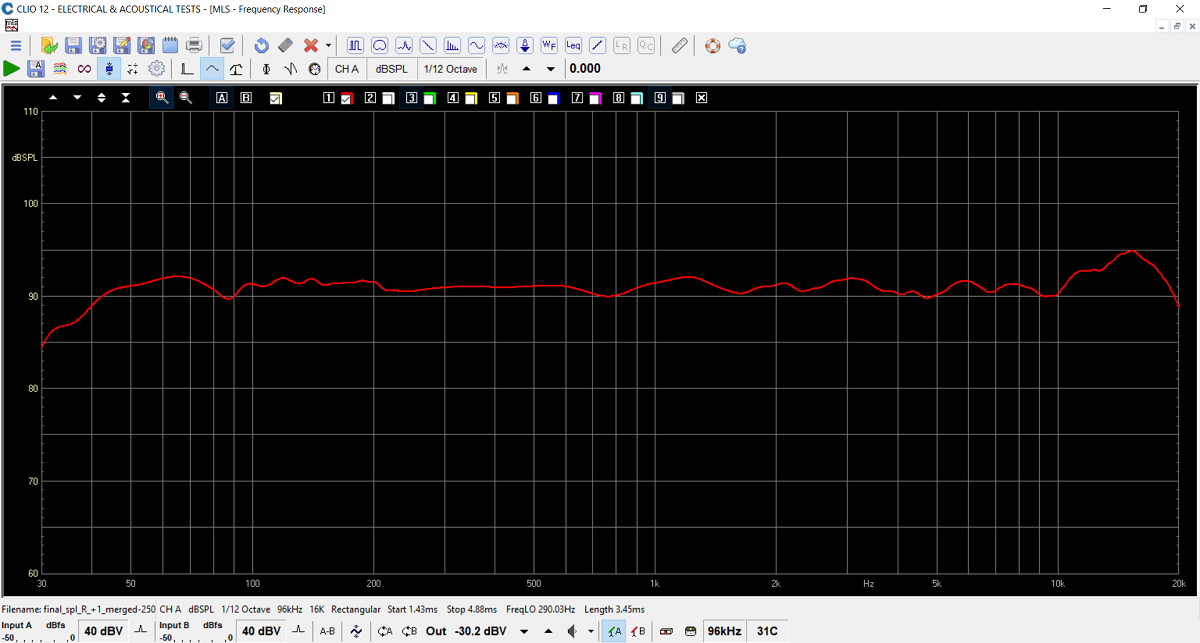
Task: Click the print icon in the toolbar
Action: (194, 45)
